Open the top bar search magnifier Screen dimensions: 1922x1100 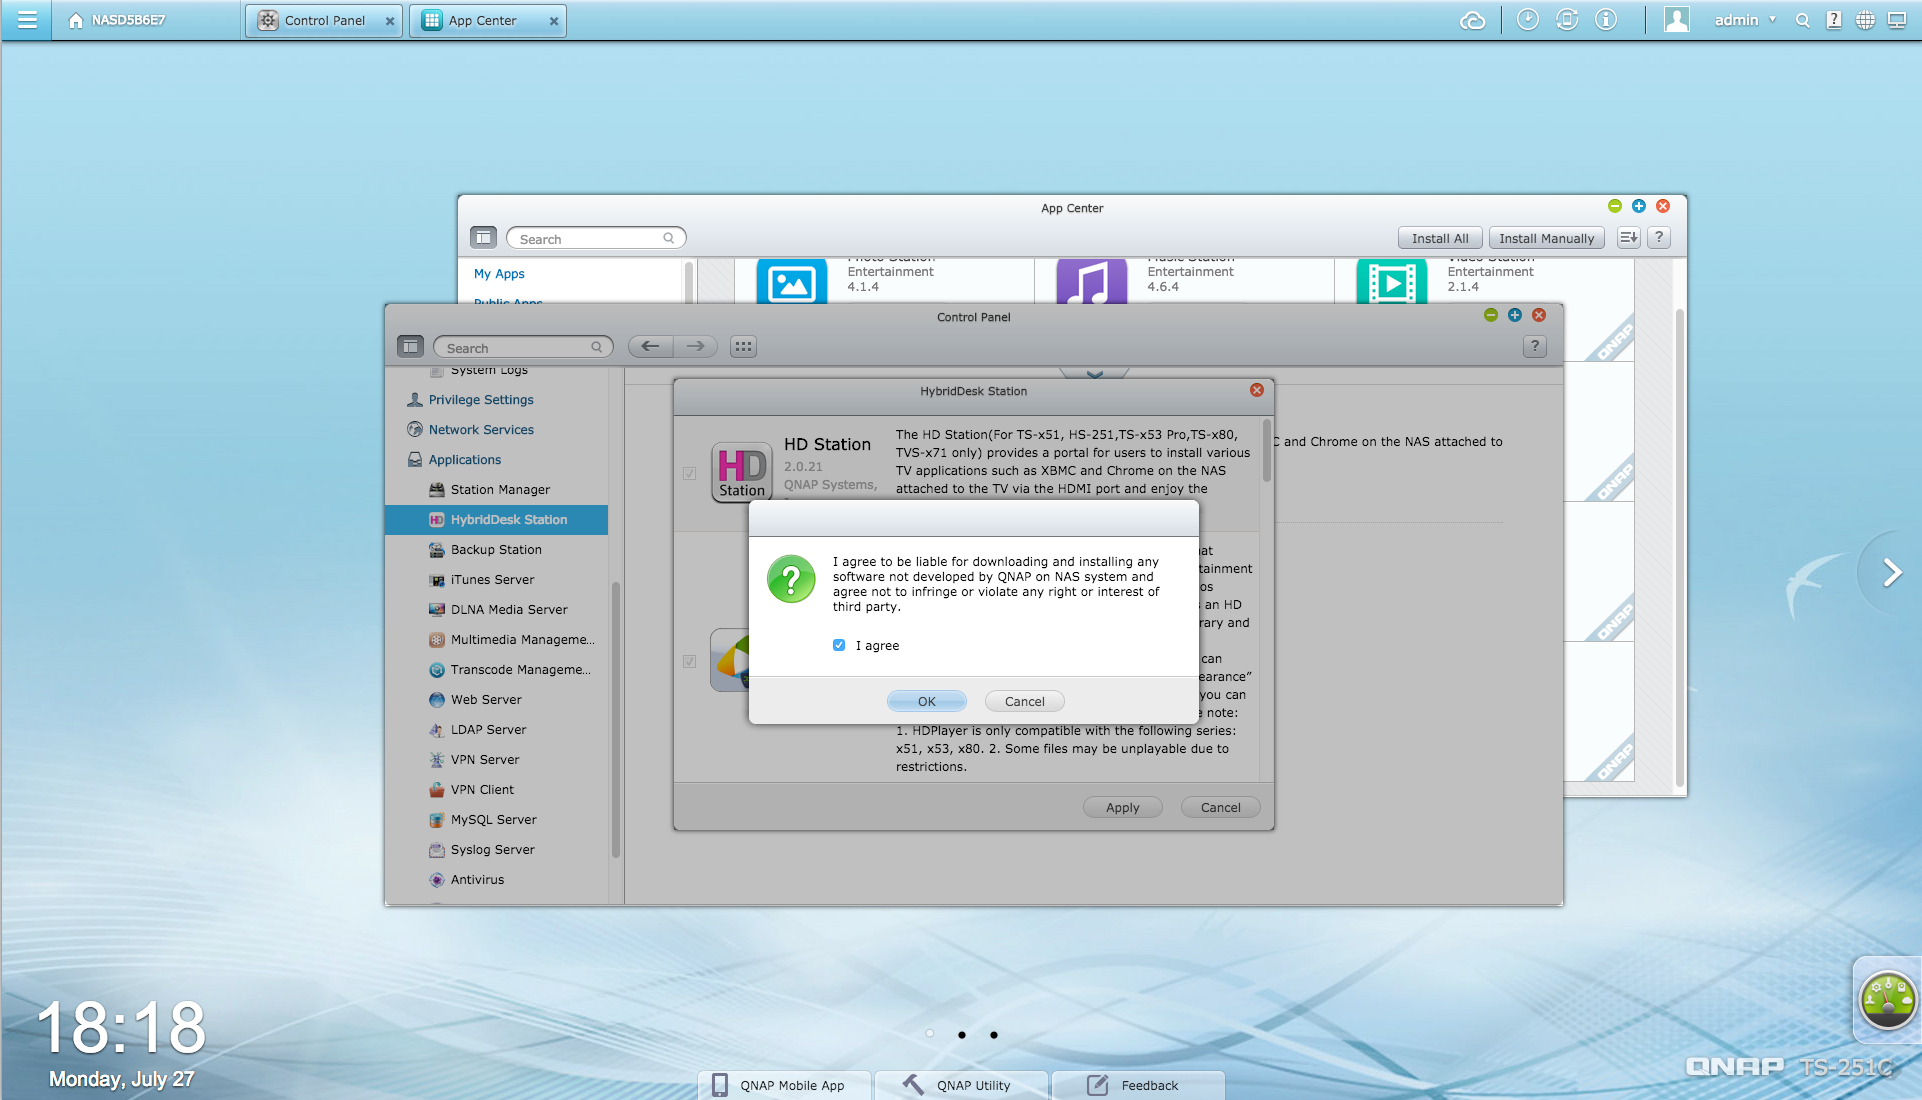(x=1803, y=20)
